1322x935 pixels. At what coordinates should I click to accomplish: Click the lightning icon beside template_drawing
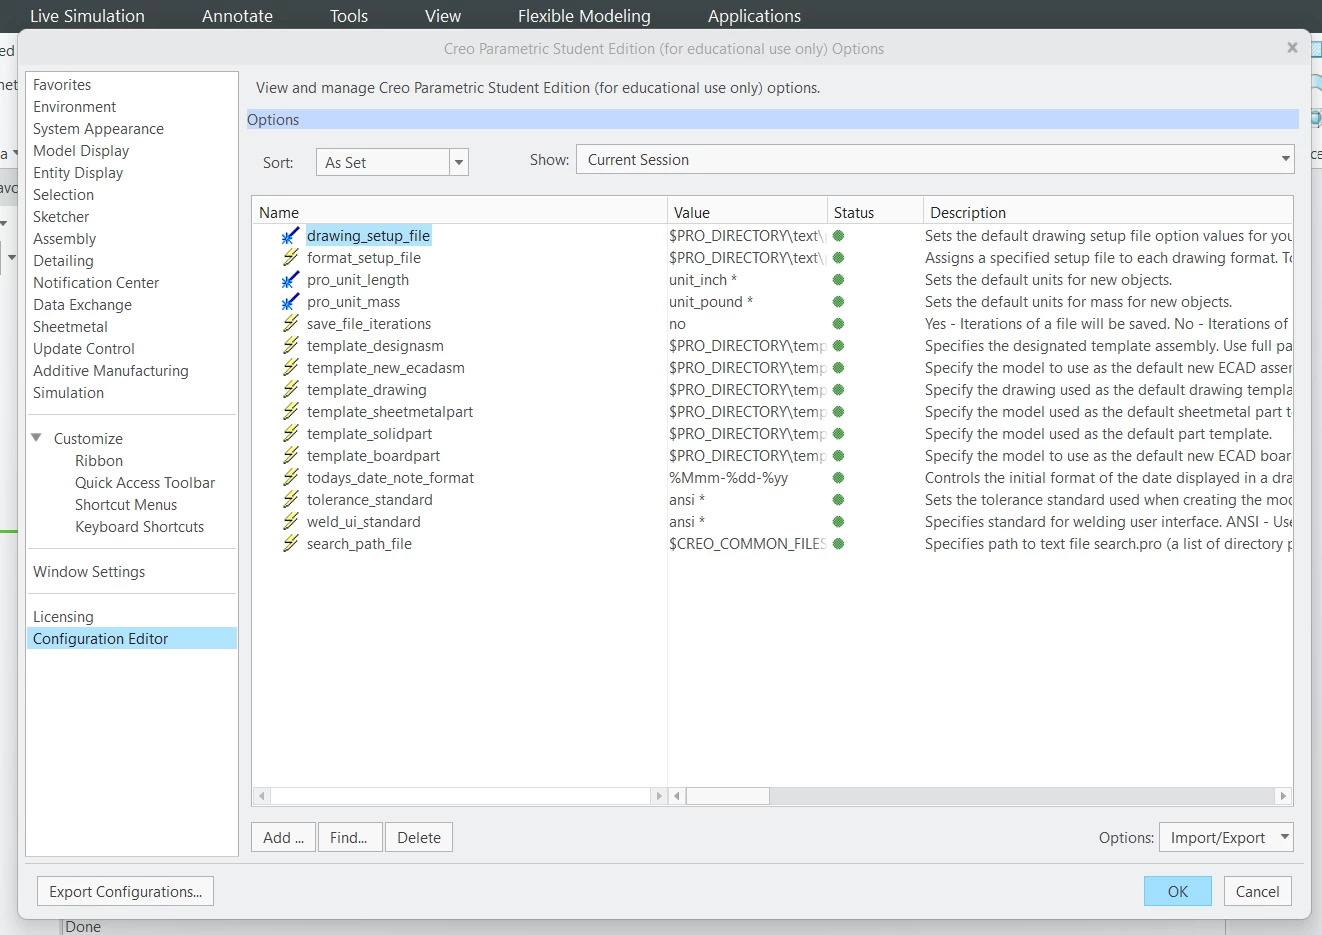[x=290, y=390]
